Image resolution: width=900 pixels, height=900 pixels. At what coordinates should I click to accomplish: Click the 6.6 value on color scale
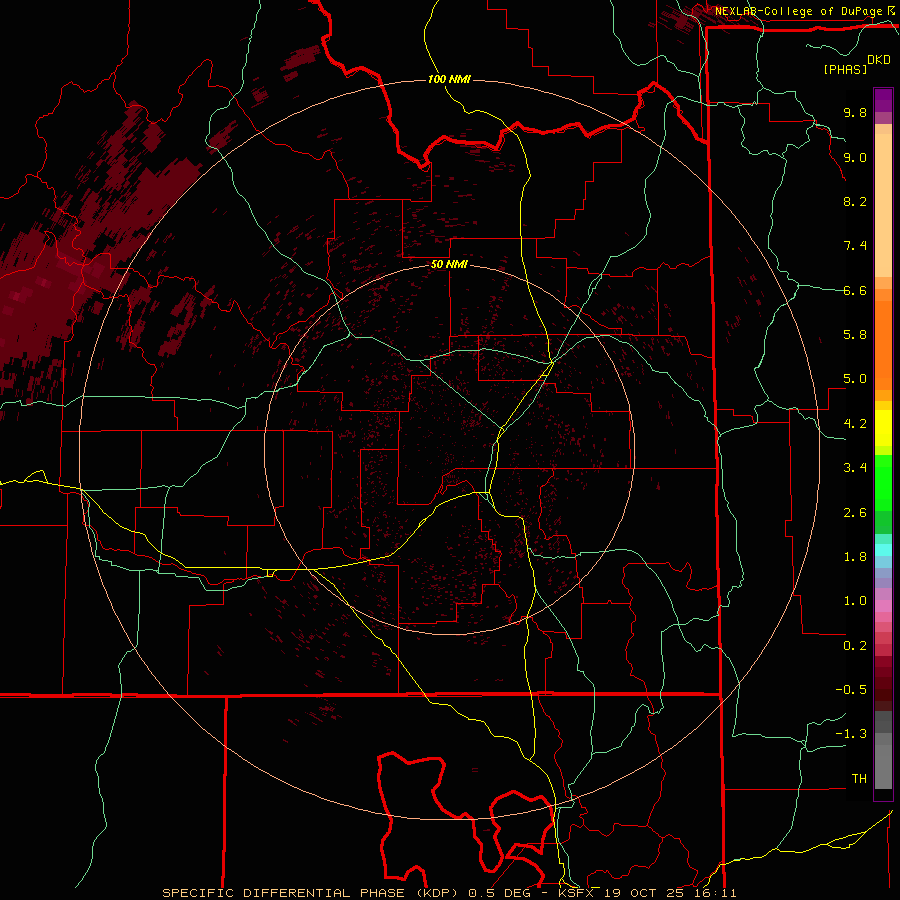(x=855, y=290)
